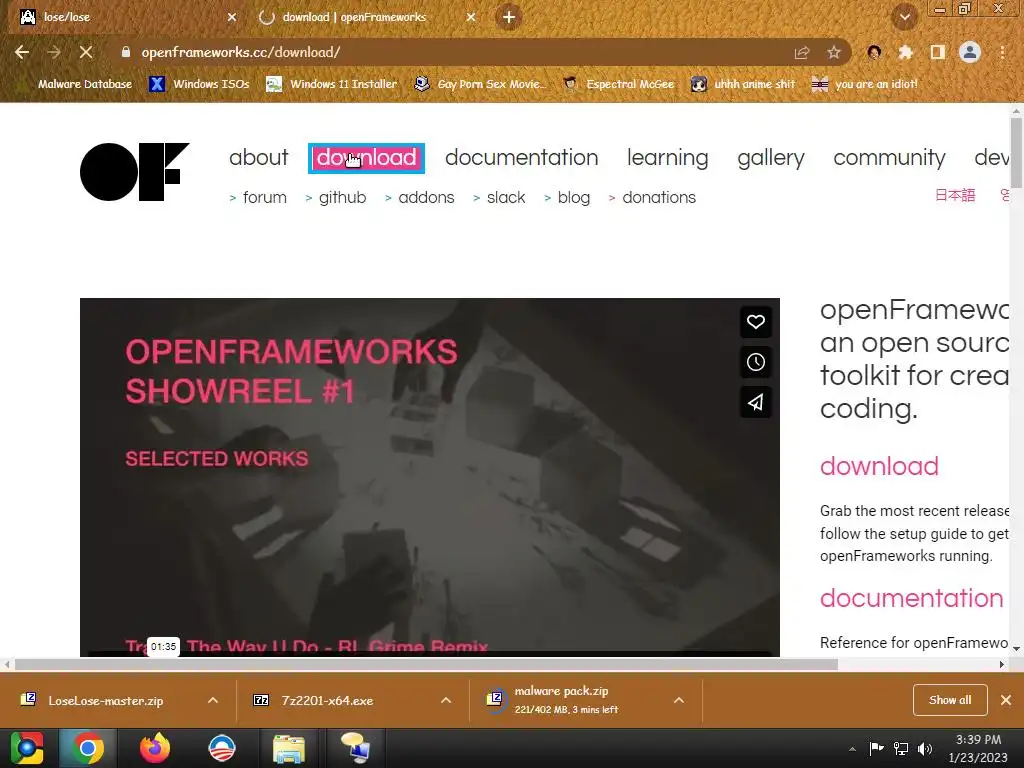
Task: Open the extension icon next to the star
Action: tap(874, 52)
